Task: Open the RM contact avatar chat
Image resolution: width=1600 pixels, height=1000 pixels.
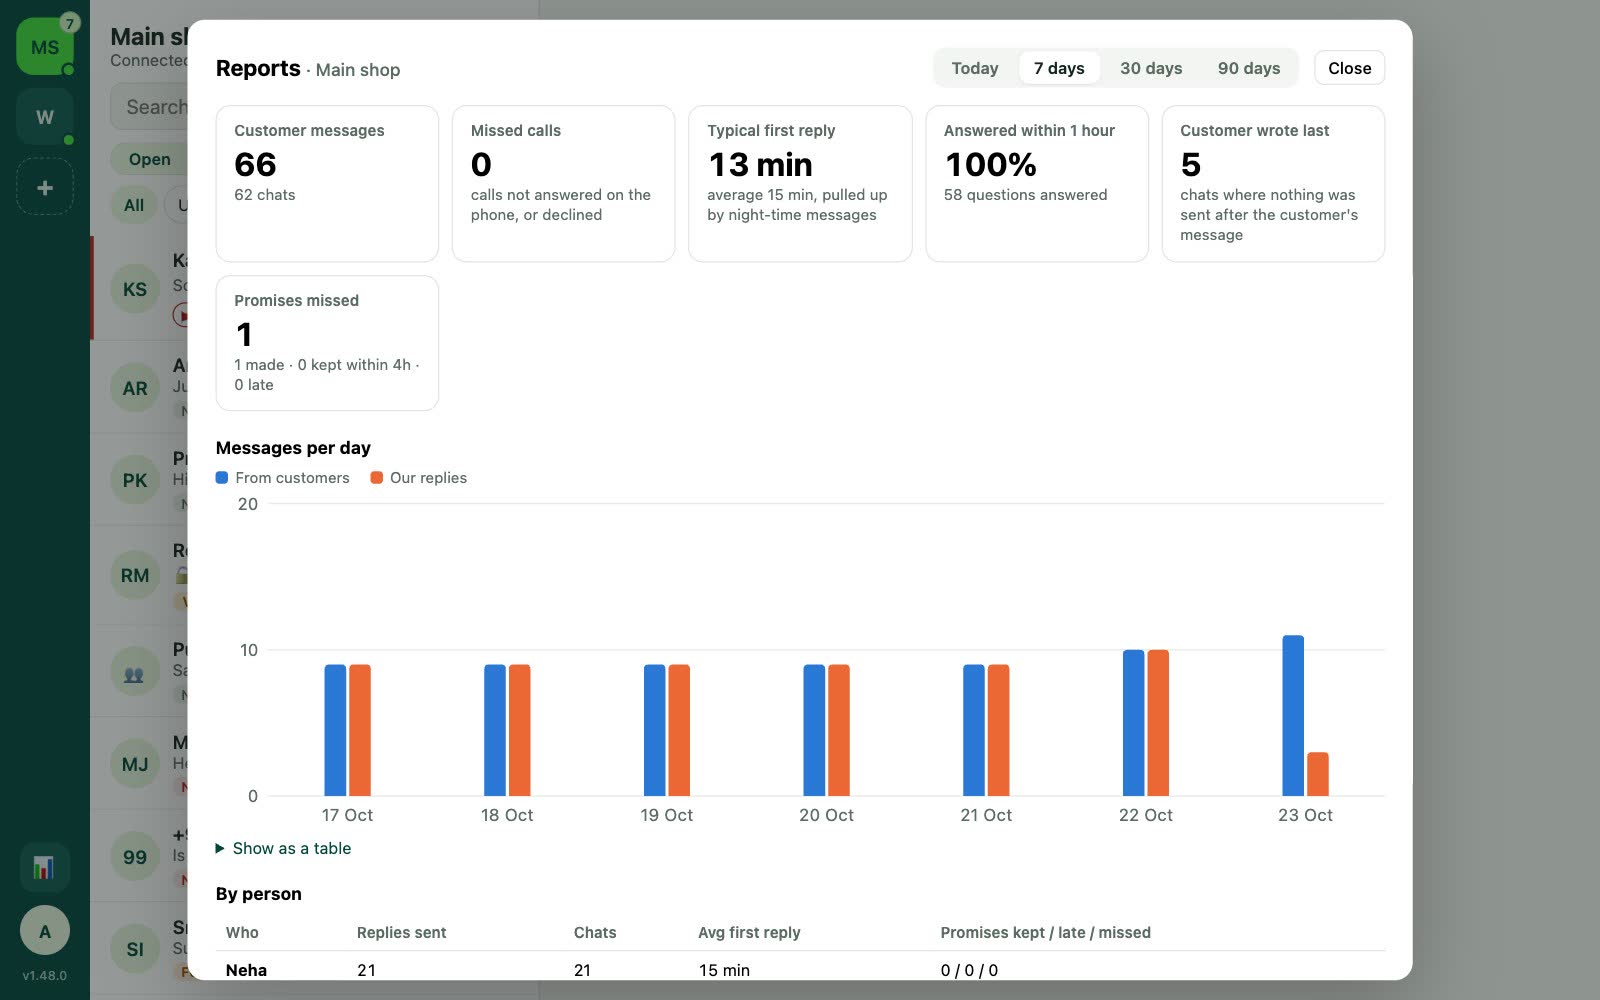Action: (135, 575)
